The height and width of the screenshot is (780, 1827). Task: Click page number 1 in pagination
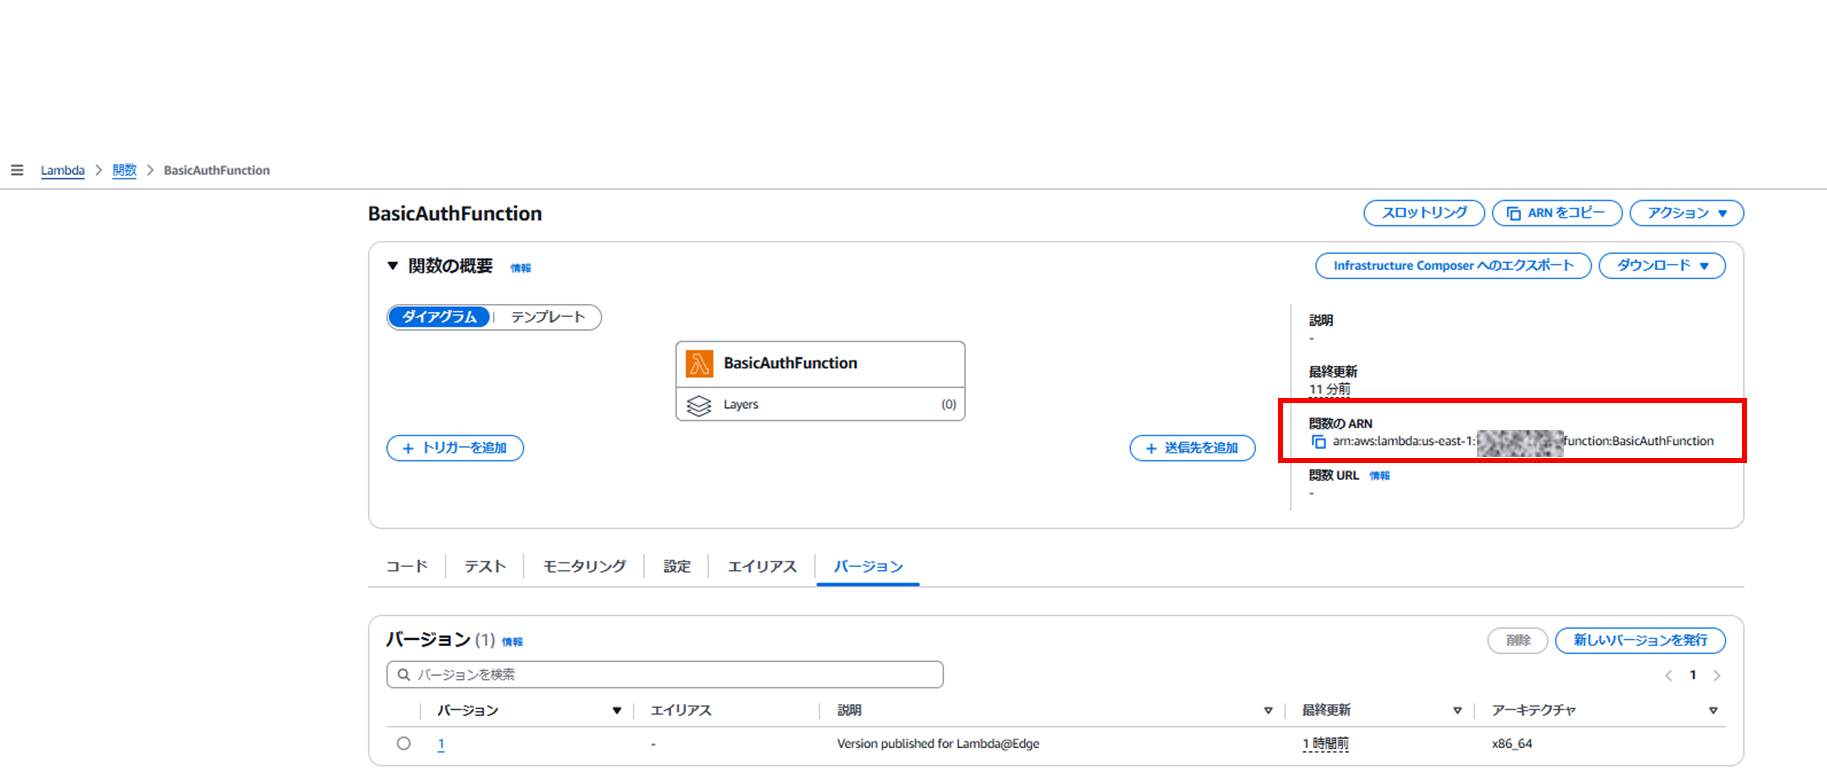tap(1693, 676)
